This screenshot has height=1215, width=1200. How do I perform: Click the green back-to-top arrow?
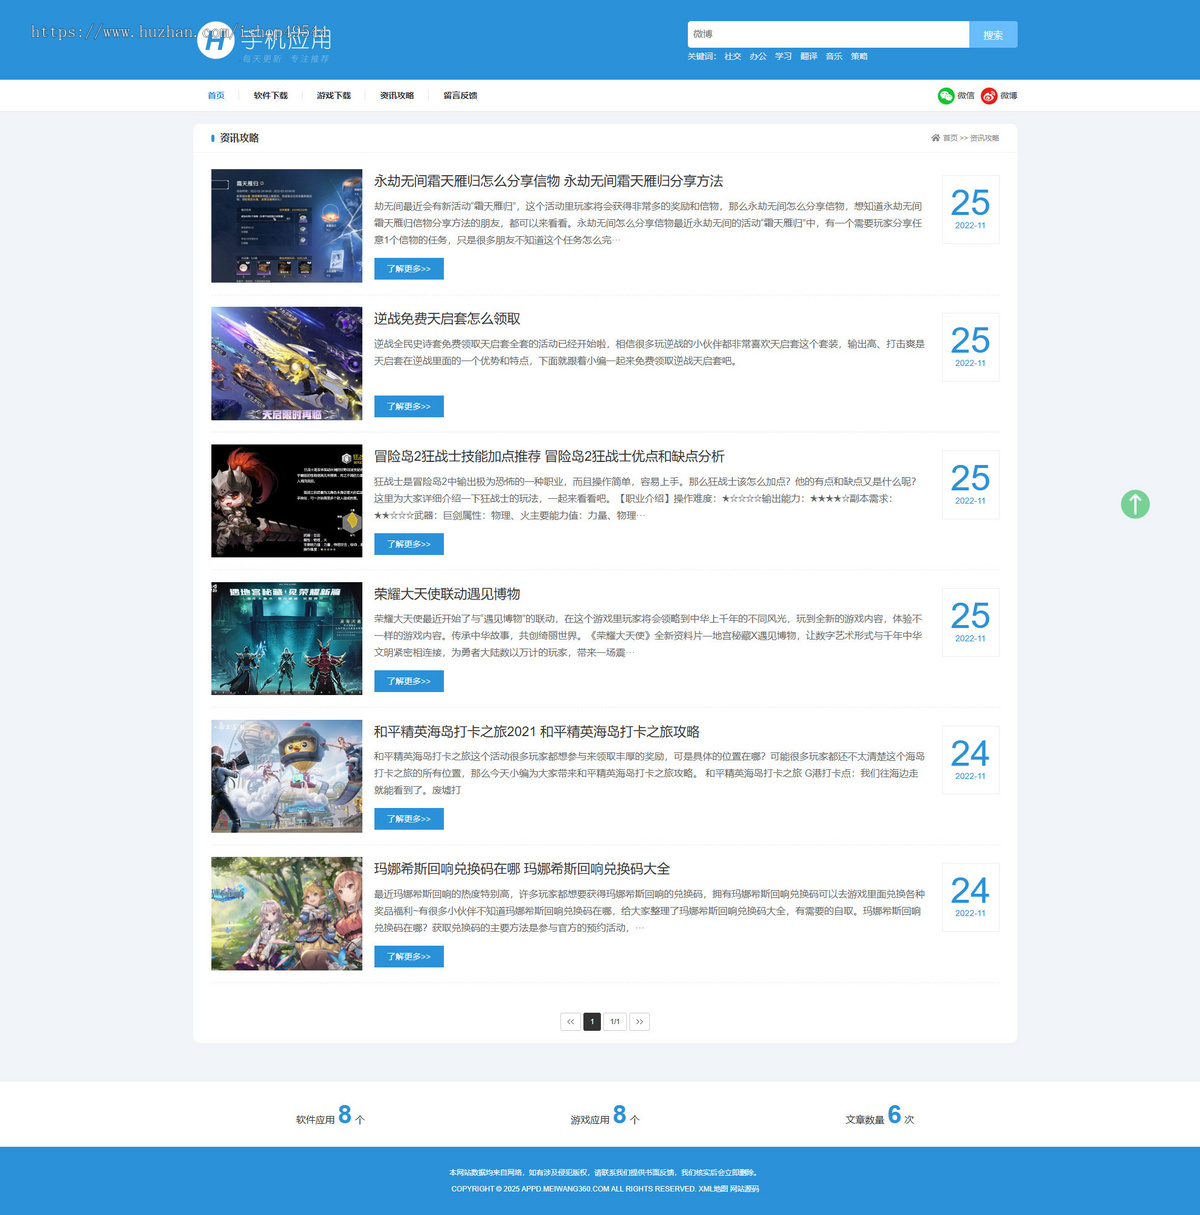point(1135,504)
